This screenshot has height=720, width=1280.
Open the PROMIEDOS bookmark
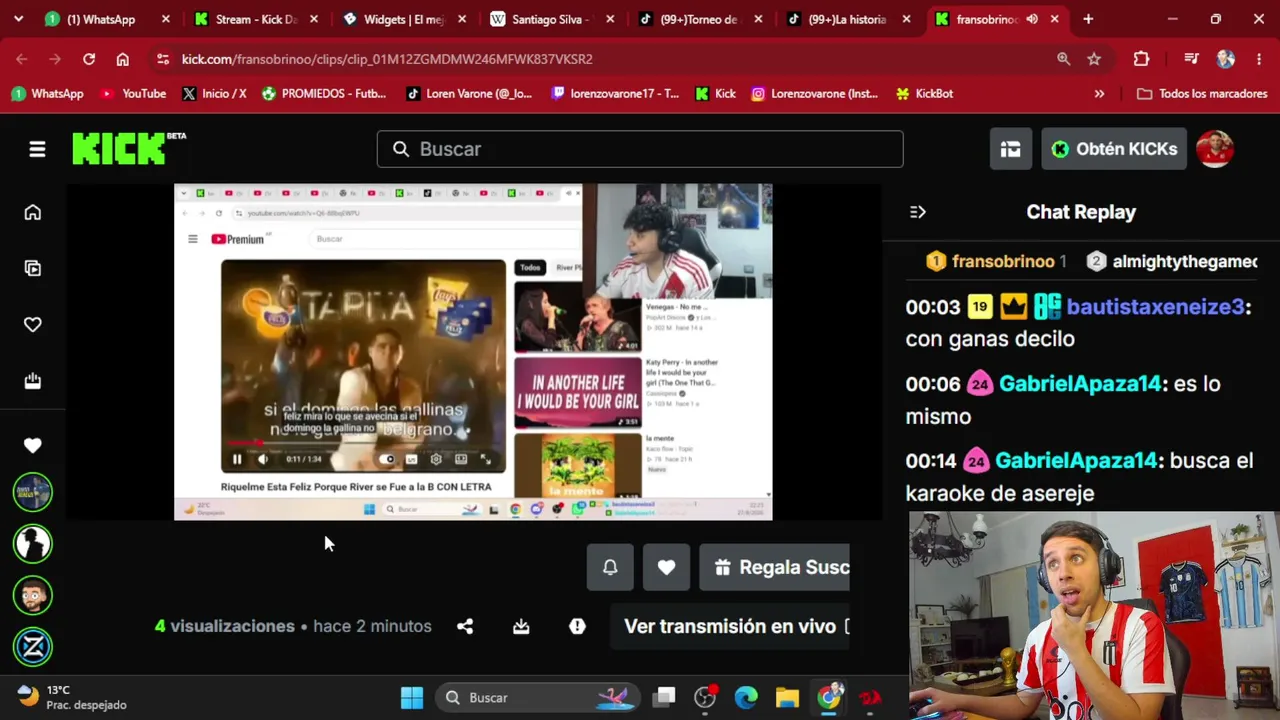[x=324, y=94]
